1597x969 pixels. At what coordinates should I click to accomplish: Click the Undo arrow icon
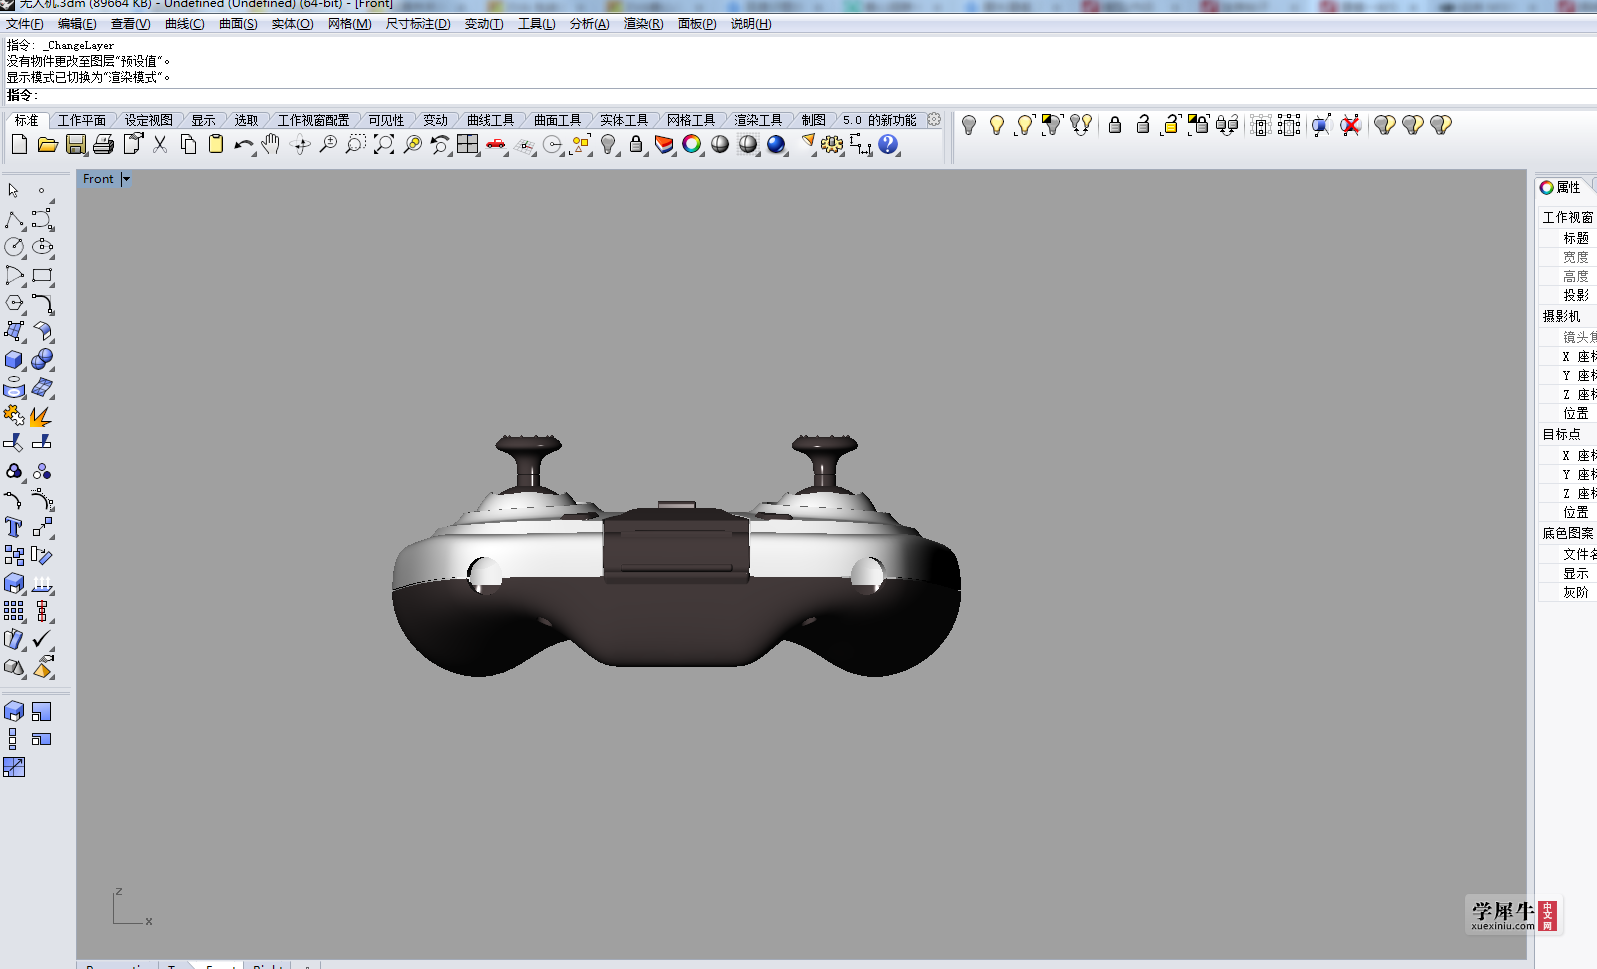point(244,145)
